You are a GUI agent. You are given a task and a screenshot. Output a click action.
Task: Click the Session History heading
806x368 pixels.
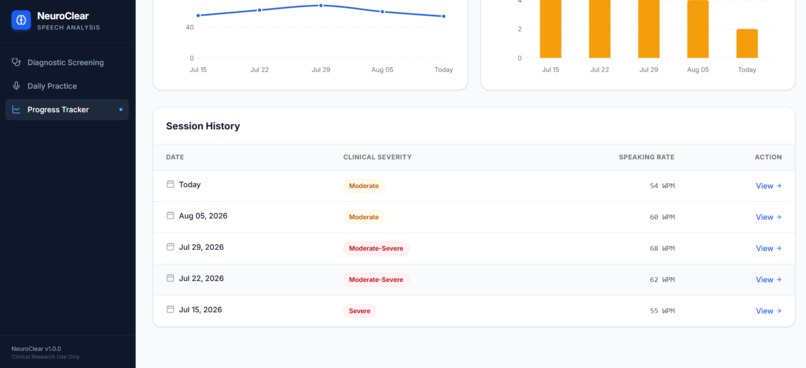tap(203, 126)
